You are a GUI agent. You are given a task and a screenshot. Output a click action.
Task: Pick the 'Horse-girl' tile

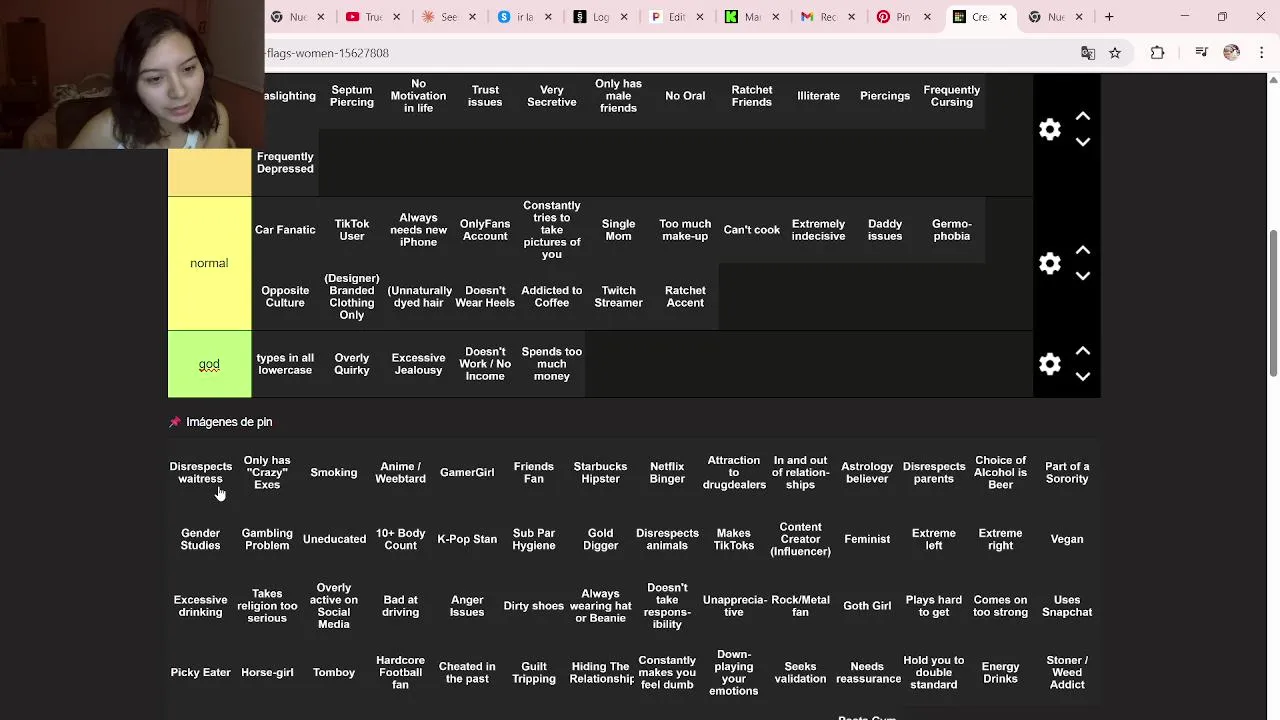tap(267, 673)
